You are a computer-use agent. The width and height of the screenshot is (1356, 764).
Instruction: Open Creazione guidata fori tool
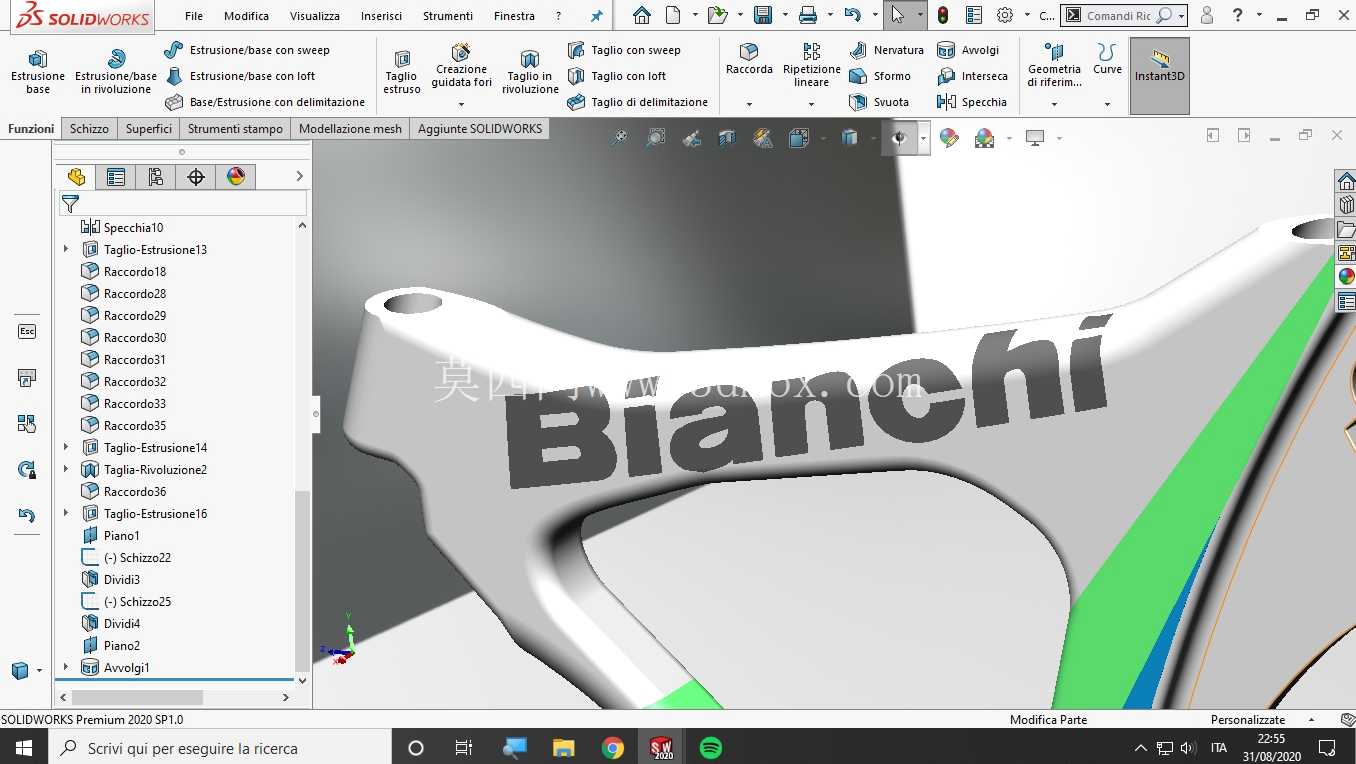click(x=461, y=66)
